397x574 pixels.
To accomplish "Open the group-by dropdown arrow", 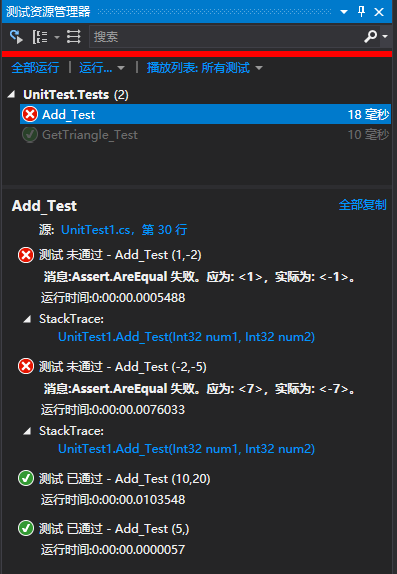I will tap(57, 37).
